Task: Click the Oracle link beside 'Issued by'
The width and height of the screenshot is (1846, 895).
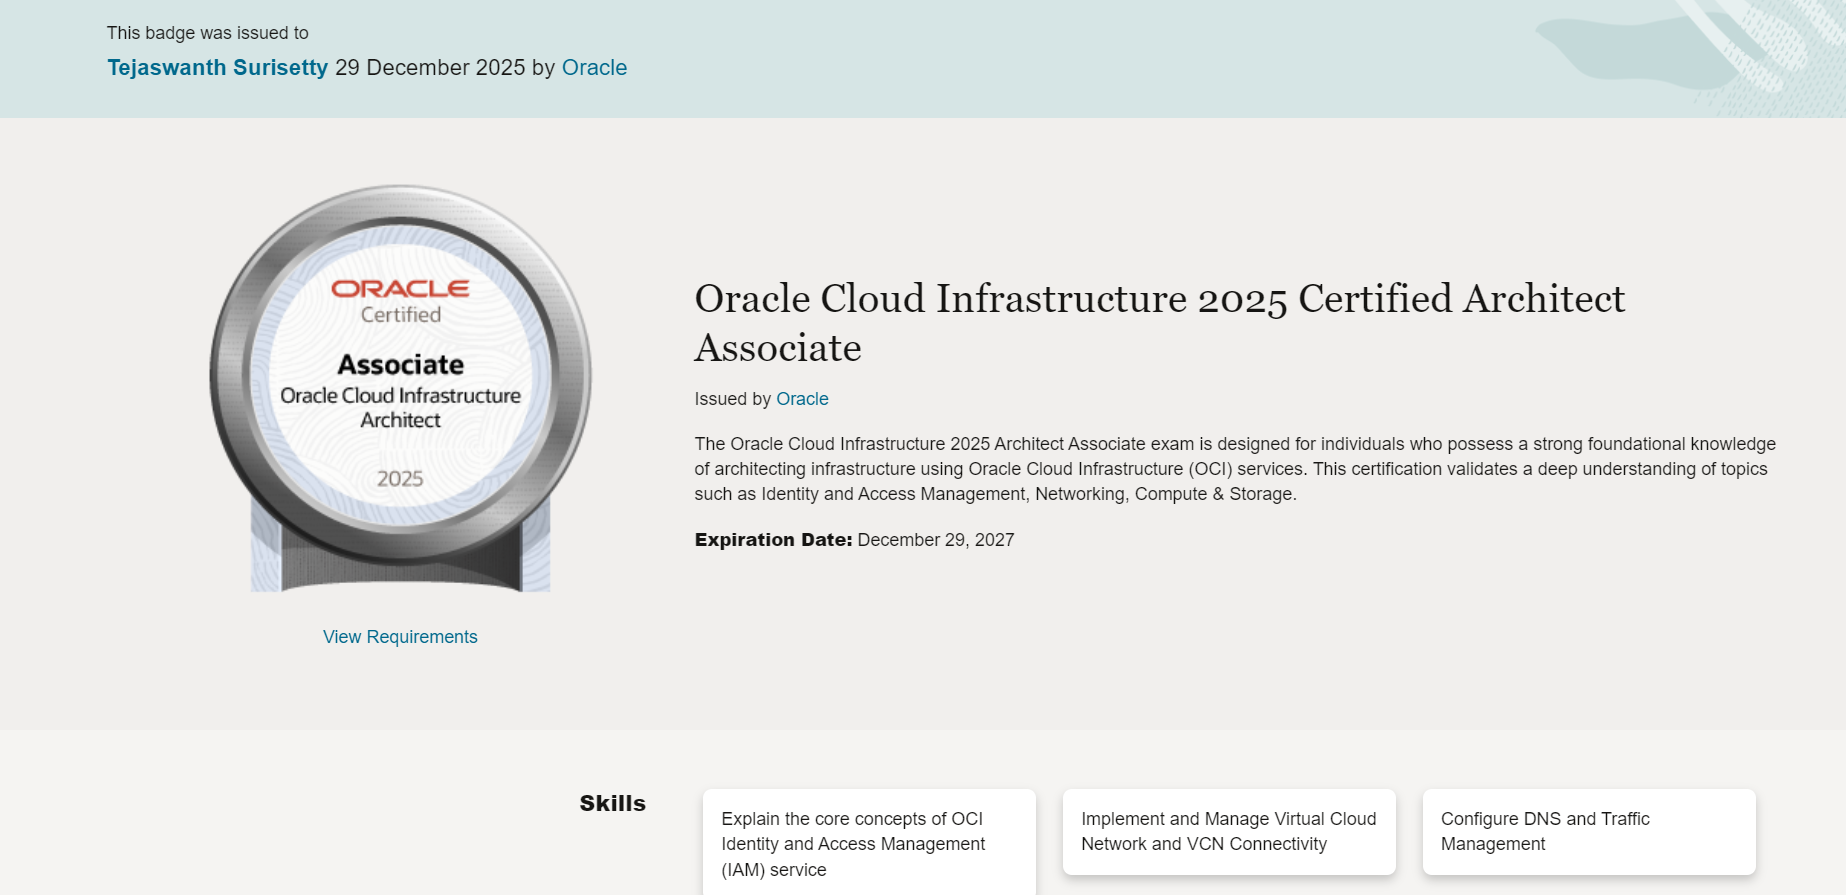Action: [x=802, y=399]
